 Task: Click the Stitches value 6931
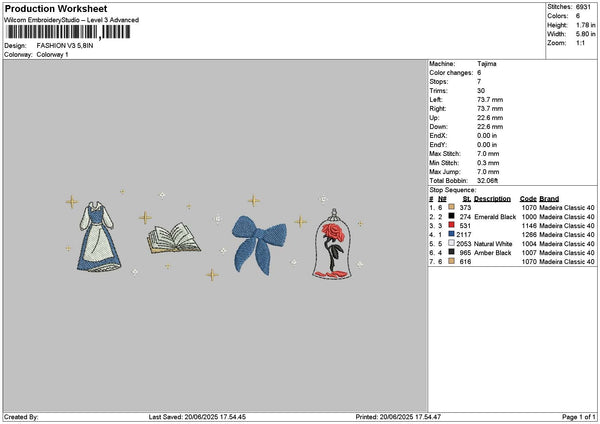pos(583,7)
